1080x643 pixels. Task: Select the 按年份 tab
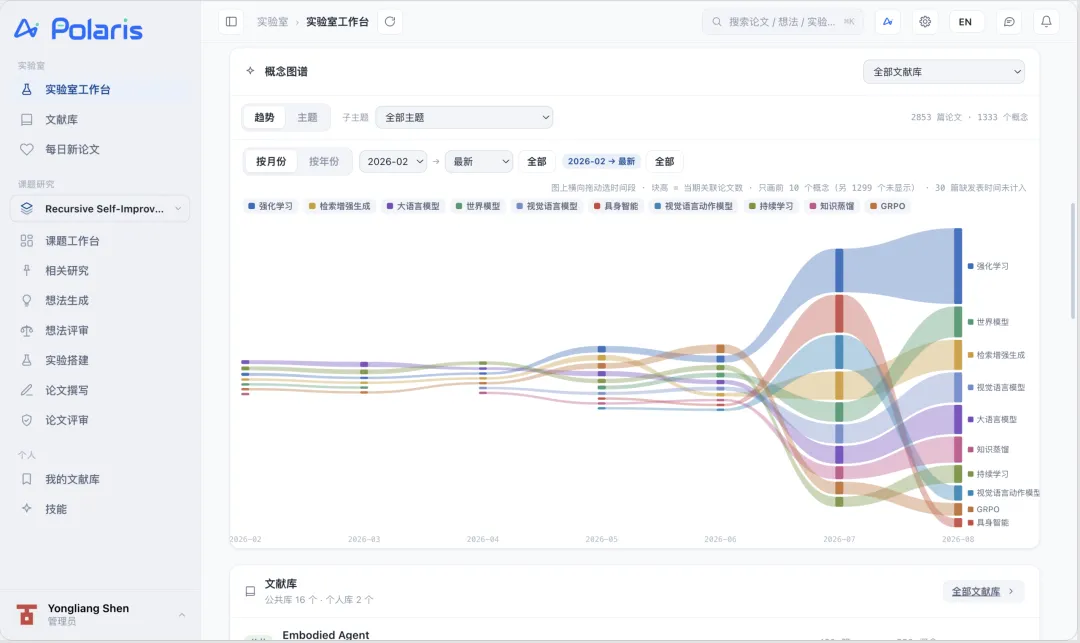click(x=324, y=162)
